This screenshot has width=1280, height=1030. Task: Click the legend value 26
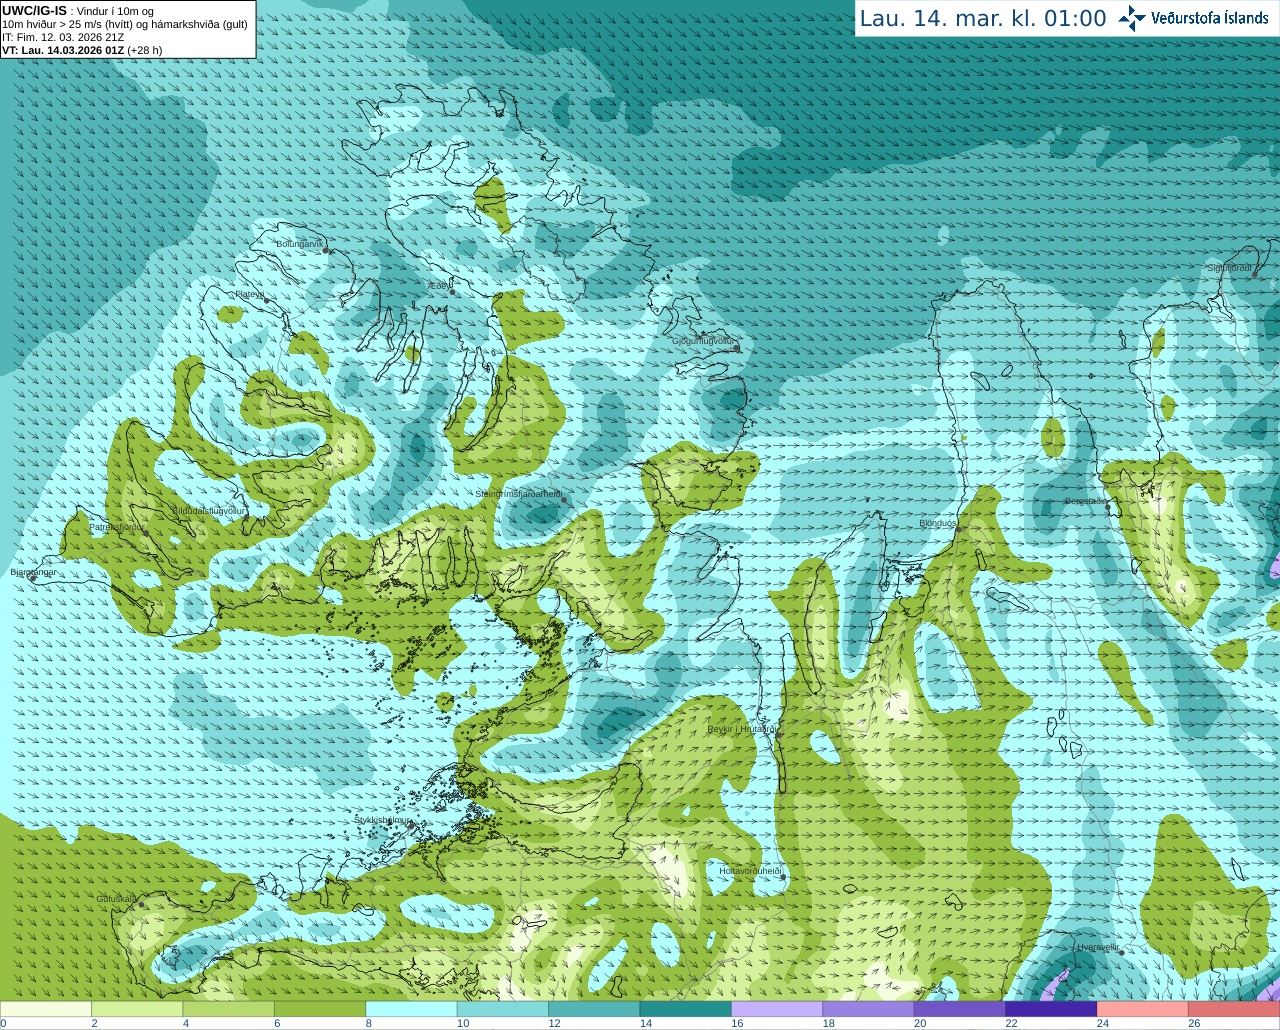coord(1194,1024)
